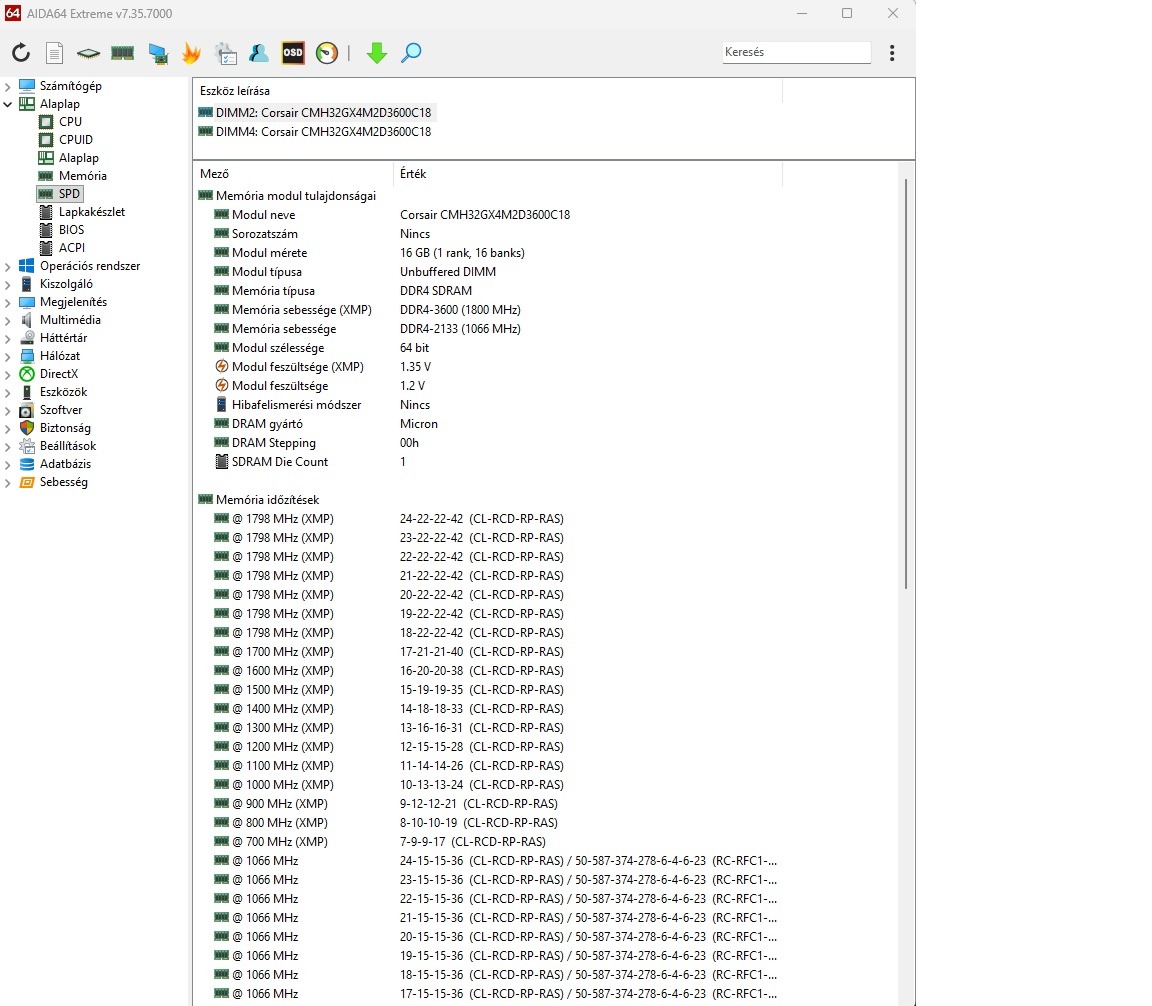Select the Memória sebessége (XMP) row
This screenshot has height=1006, width=1152.
pos(488,310)
